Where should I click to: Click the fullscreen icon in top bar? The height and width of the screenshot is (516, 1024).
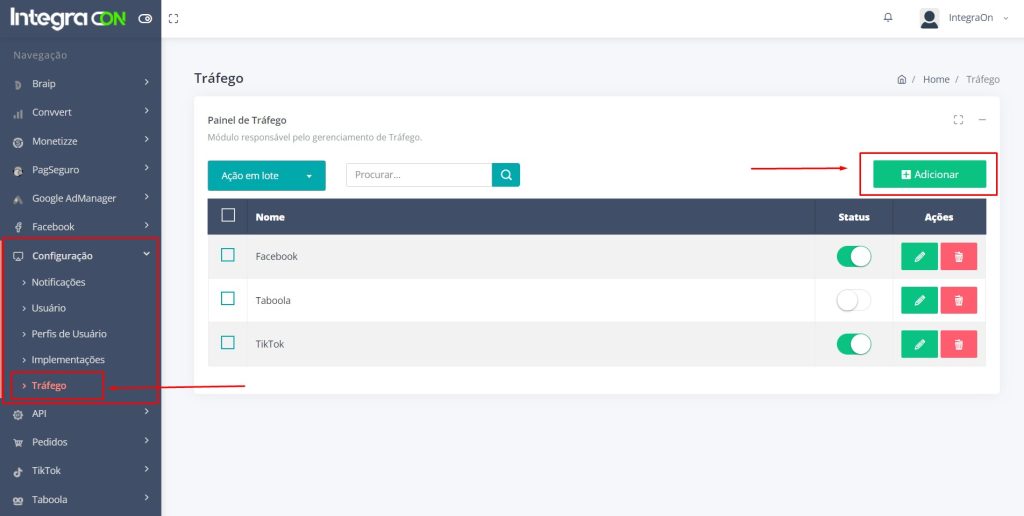click(174, 18)
